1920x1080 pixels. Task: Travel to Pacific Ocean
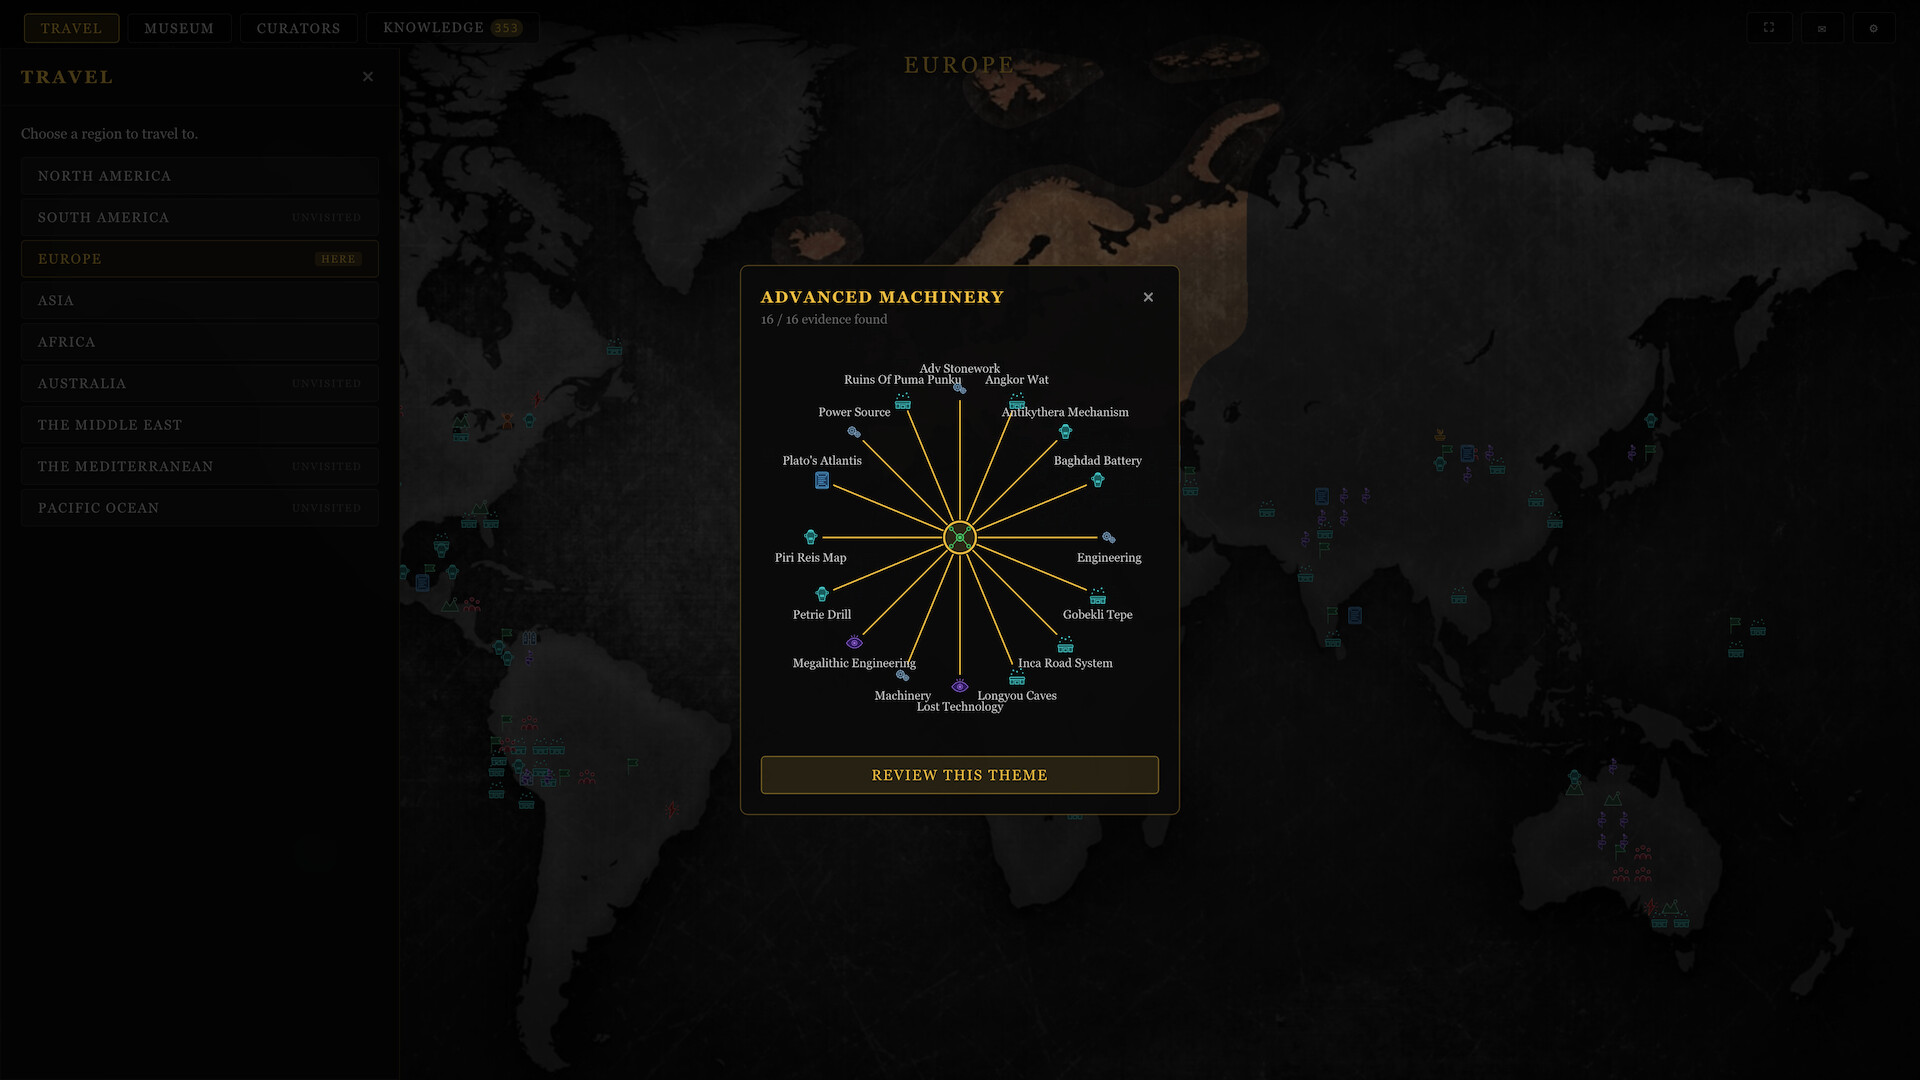[x=200, y=508]
